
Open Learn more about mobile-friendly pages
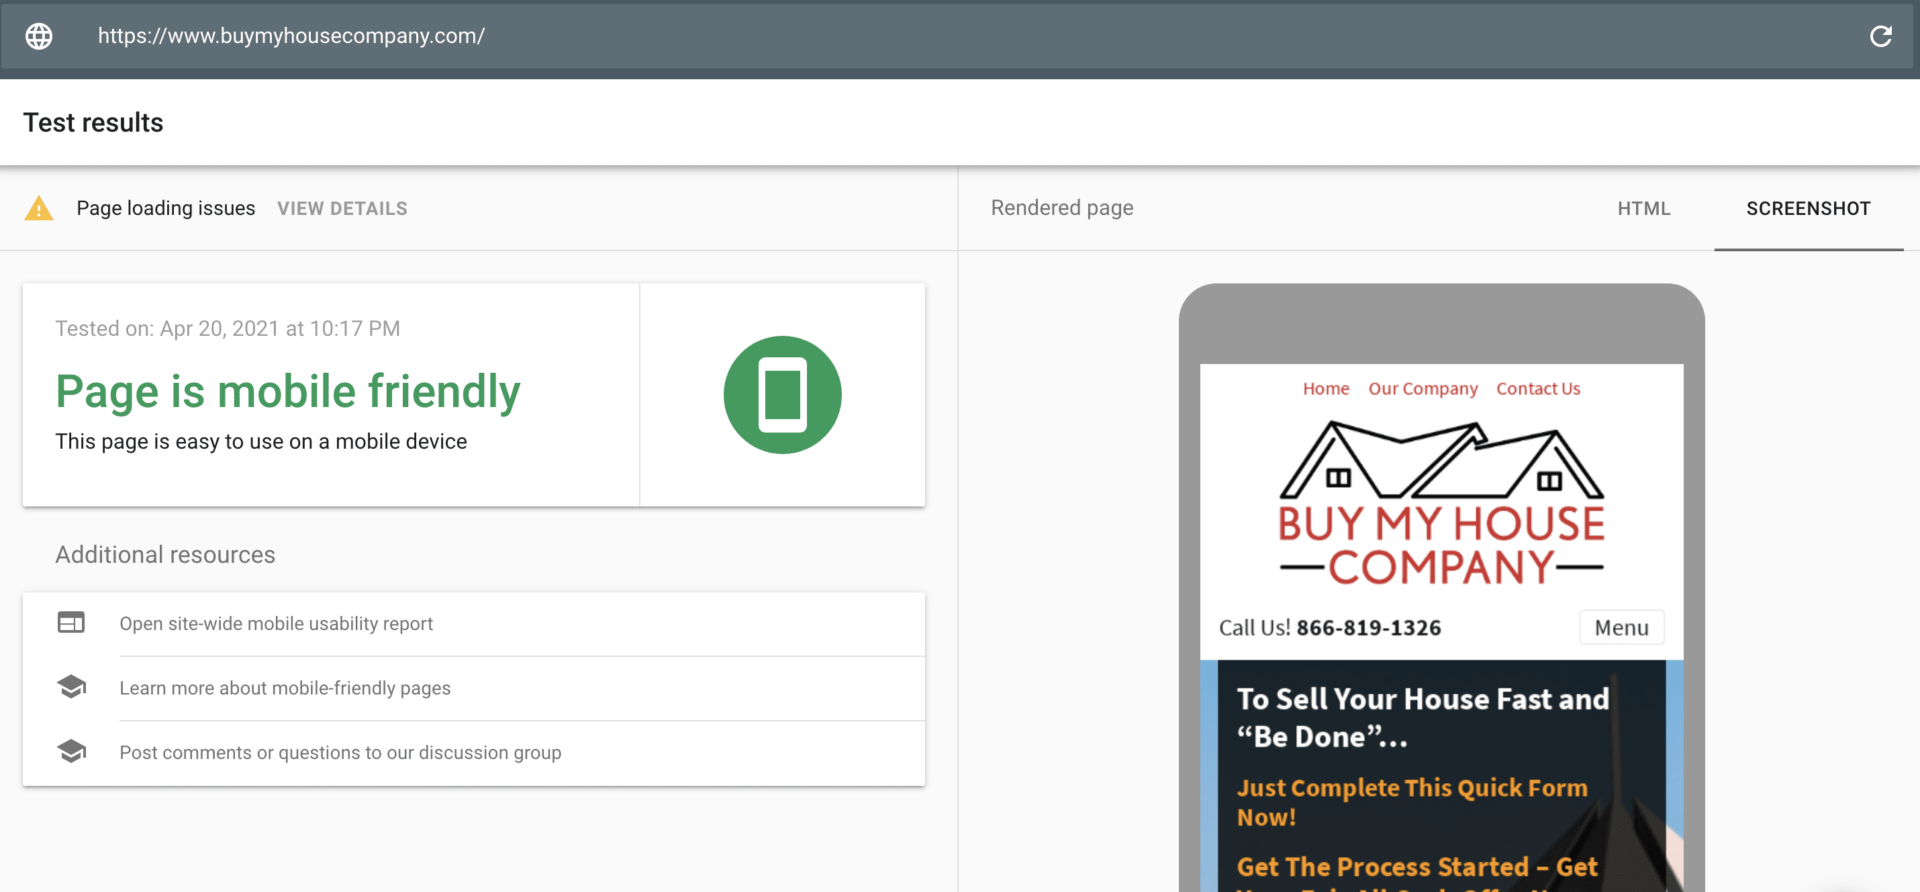(x=285, y=688)
